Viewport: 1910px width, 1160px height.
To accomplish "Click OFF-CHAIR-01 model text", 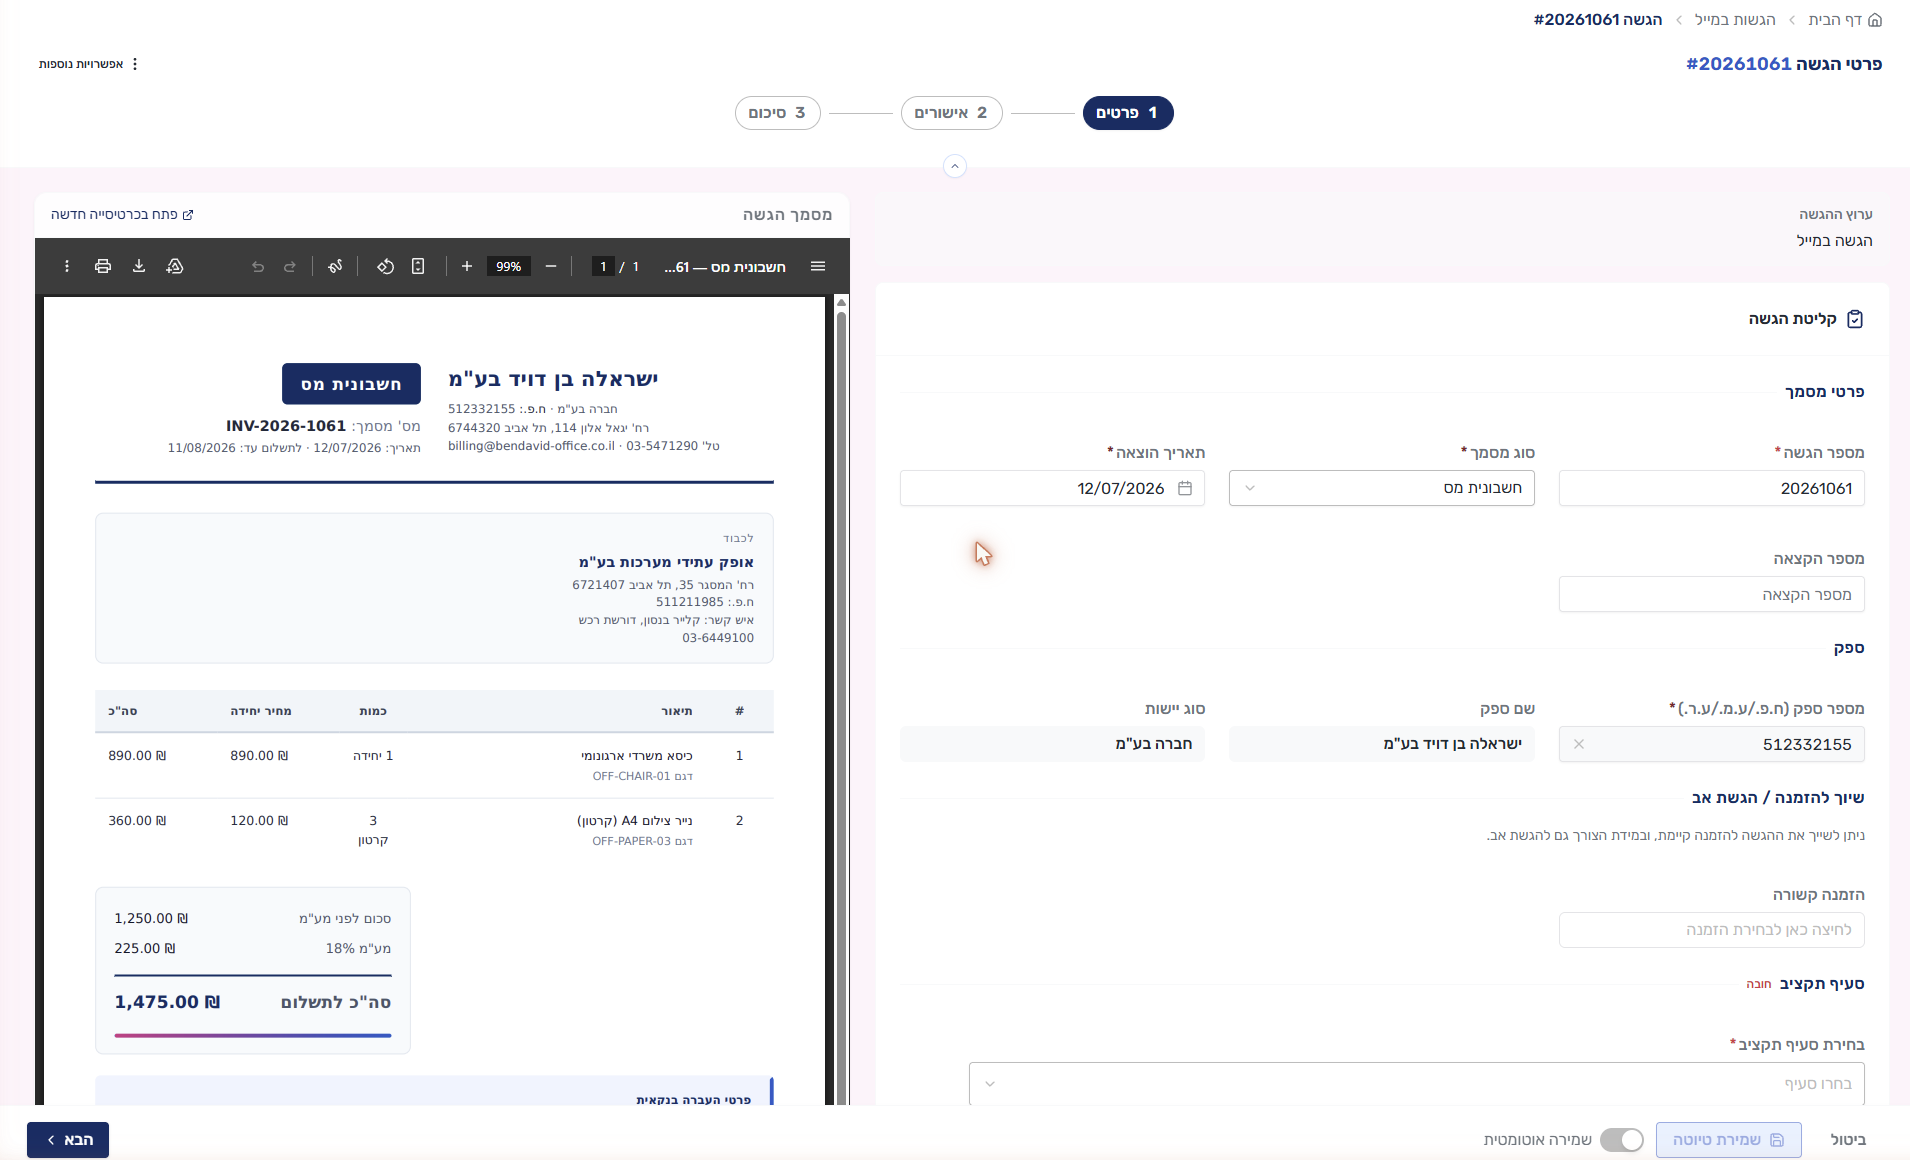I will tap(631, 776).
